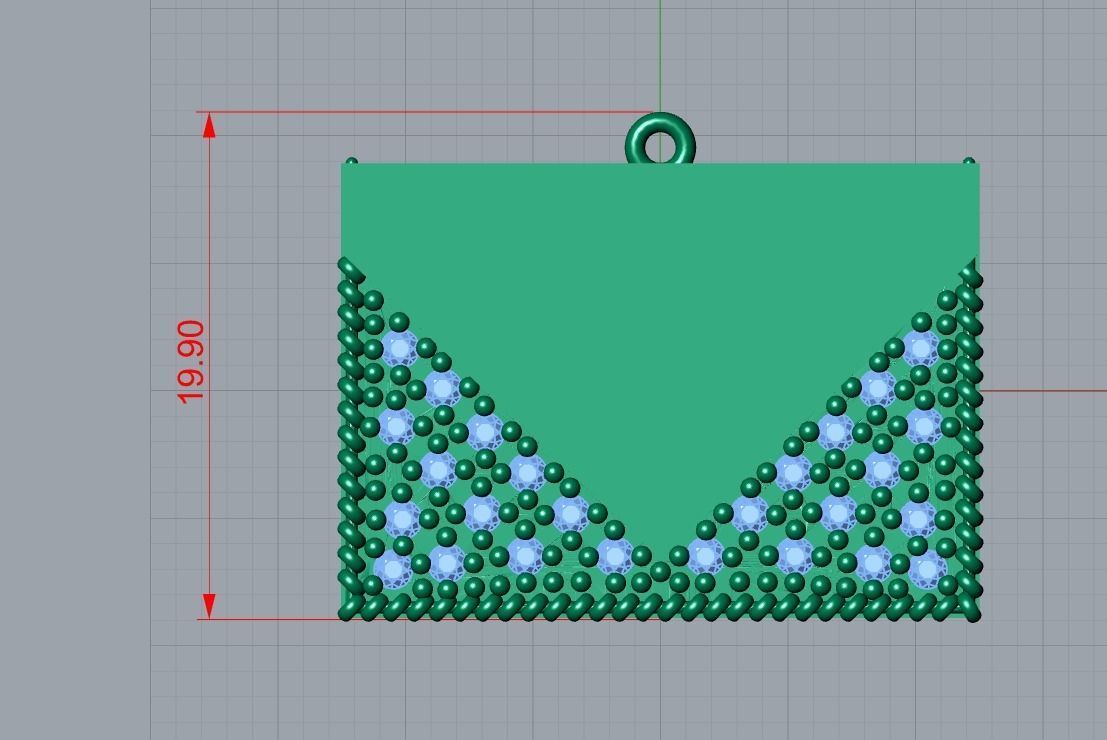Pick the gemstone at the envelope's bottom-left corner
Image resolution: width=1107 pixels, height=740 pixels.
tap(393, 569)
